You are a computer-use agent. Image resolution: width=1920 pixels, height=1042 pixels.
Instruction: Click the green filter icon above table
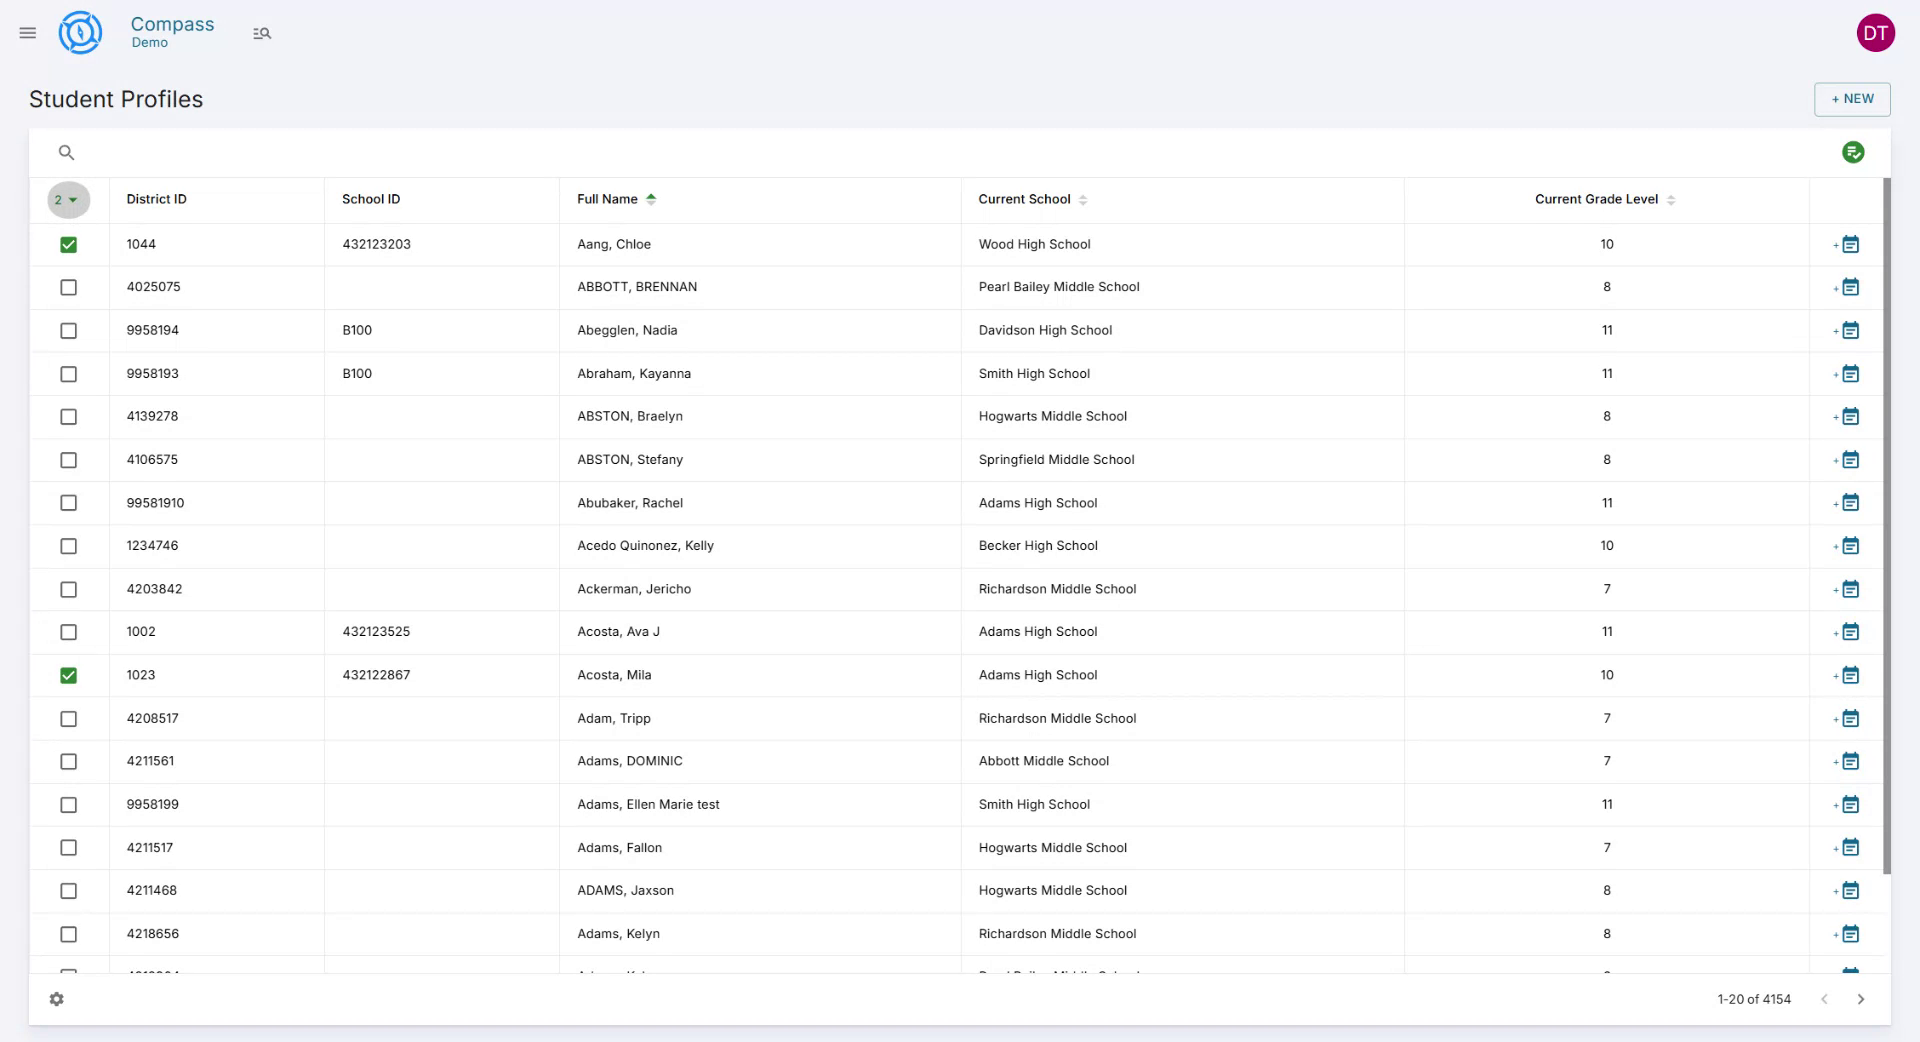point(1852,152)
